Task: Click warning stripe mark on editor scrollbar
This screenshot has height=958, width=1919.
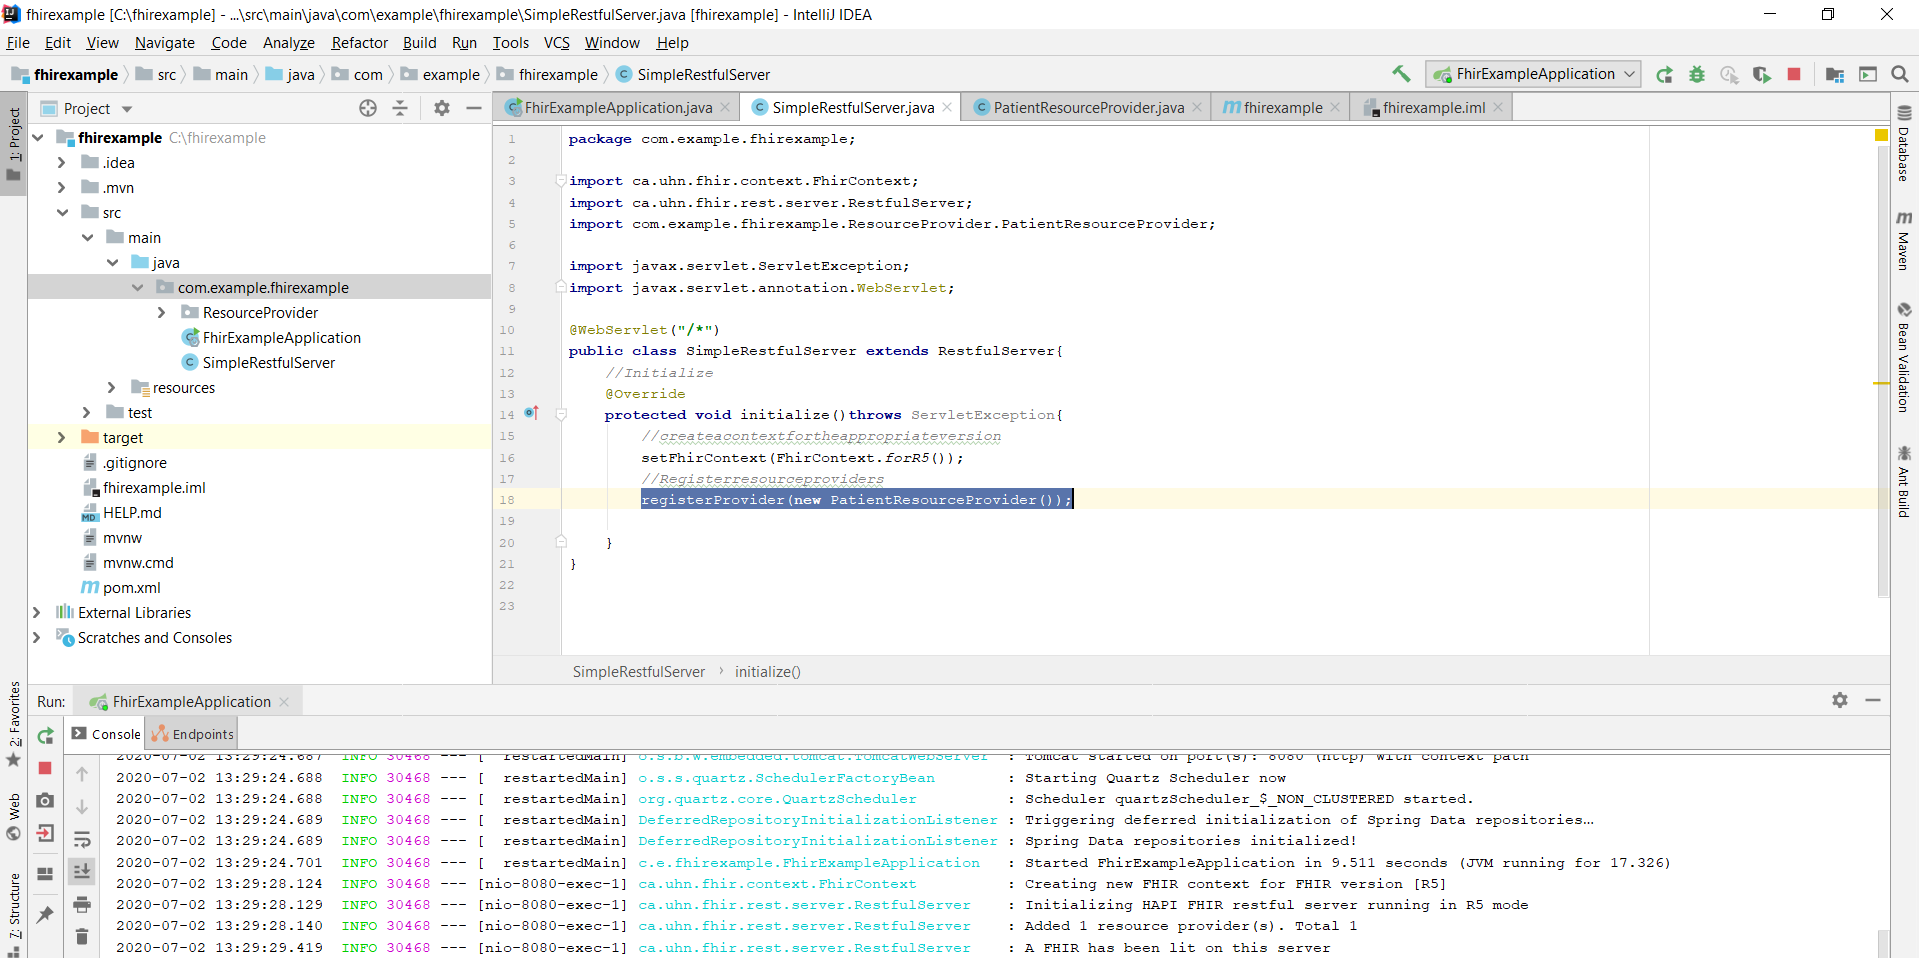Action: click(1881, 383)
